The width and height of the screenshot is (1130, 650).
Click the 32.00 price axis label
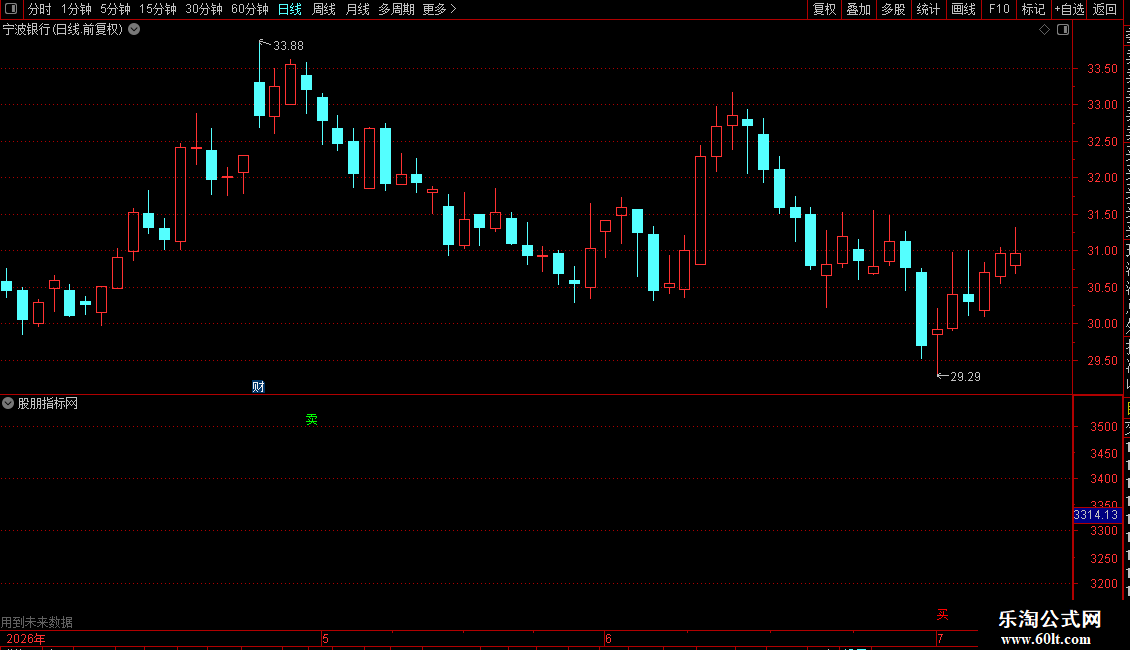coord(1103,178)
